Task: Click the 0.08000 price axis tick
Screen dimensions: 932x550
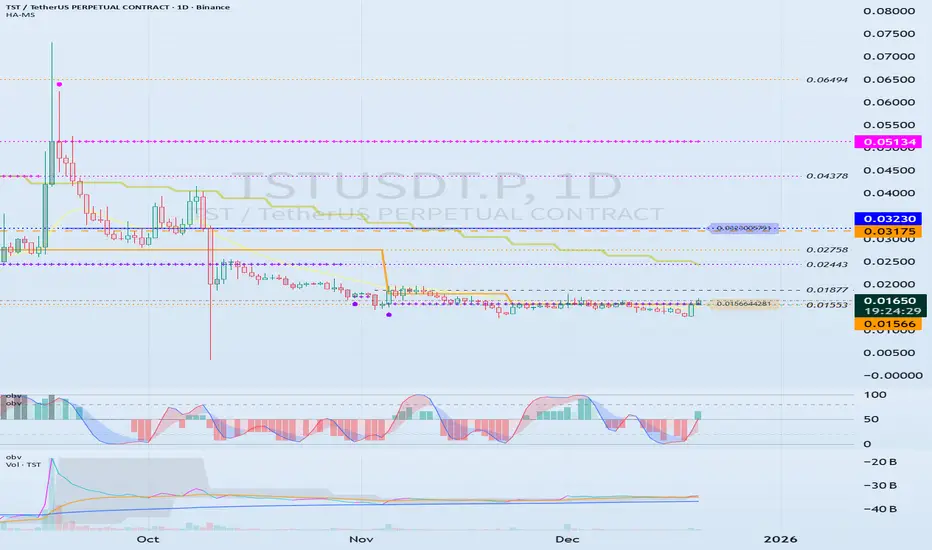Action: 889,11
